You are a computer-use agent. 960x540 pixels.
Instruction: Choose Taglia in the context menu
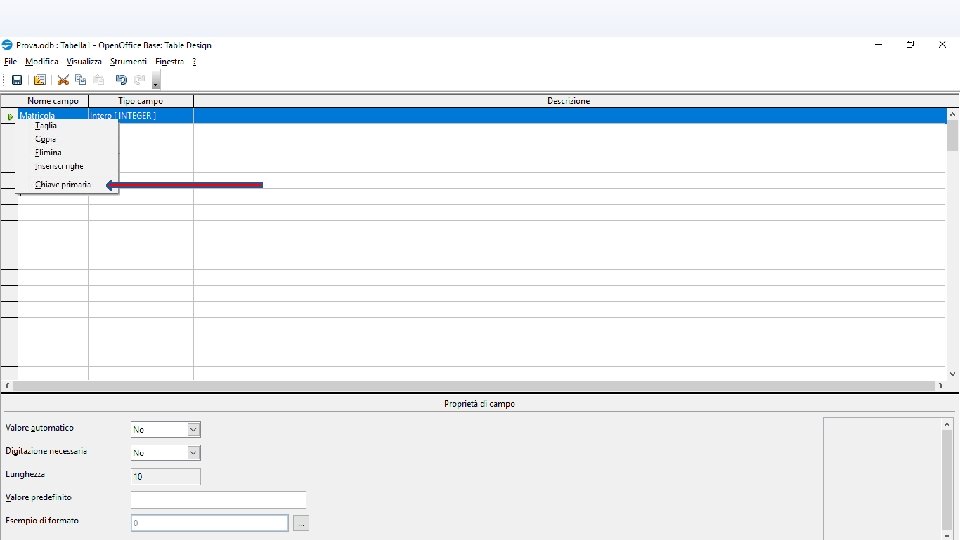click(x=45, y=126)
